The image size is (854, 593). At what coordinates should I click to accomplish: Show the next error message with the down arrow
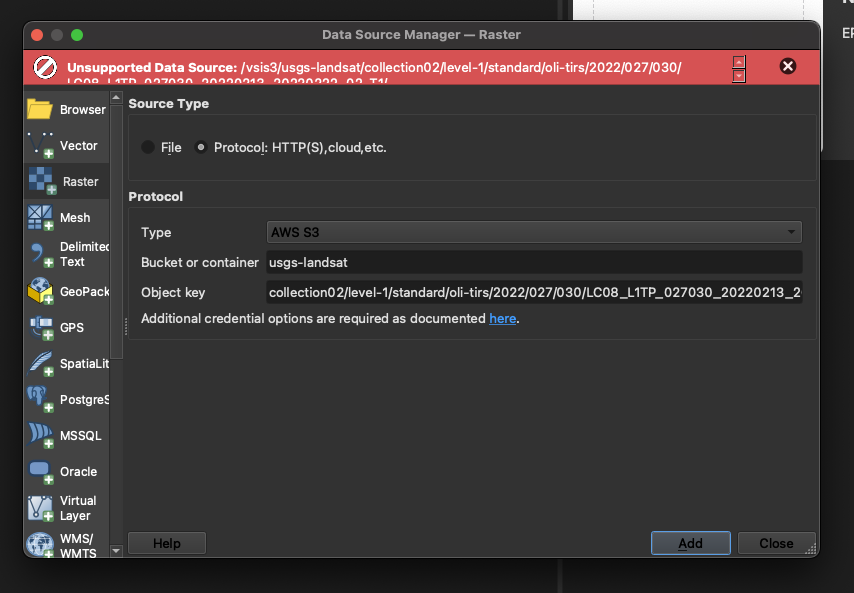739,75
